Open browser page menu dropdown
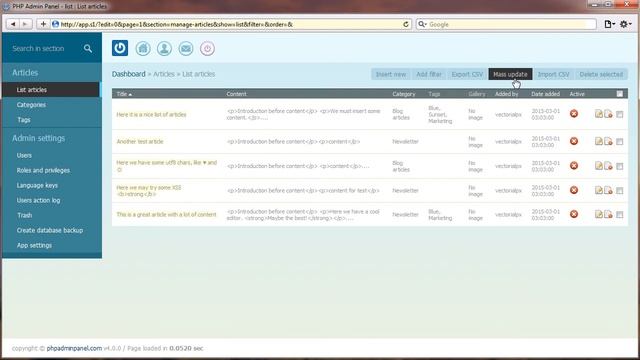640x360 pixels. (x=609, y=24)
